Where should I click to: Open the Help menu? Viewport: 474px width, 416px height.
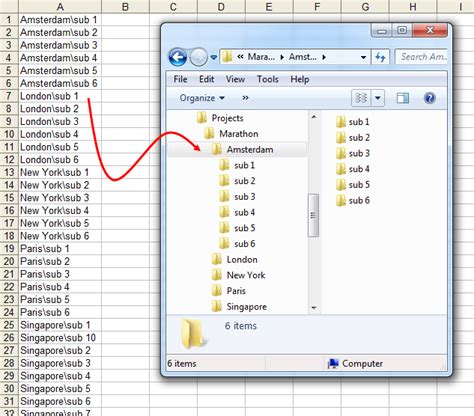(300, 79)
